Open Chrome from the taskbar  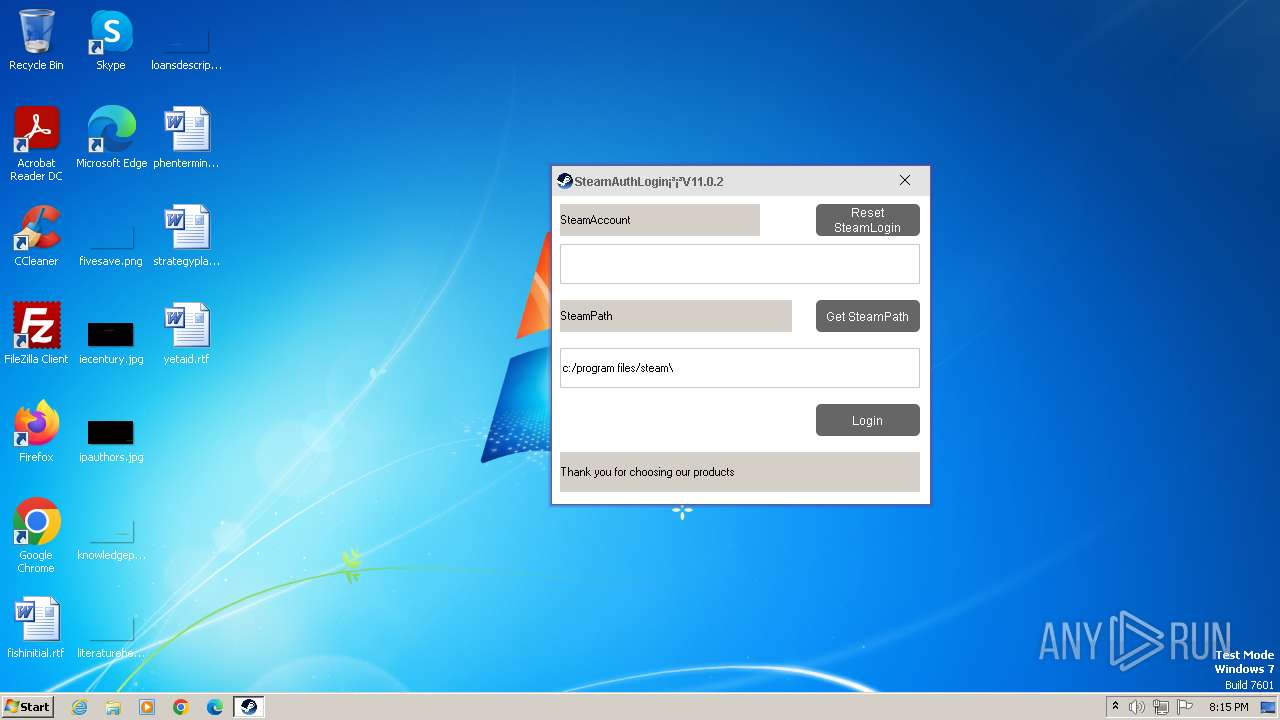click(181, 707)
